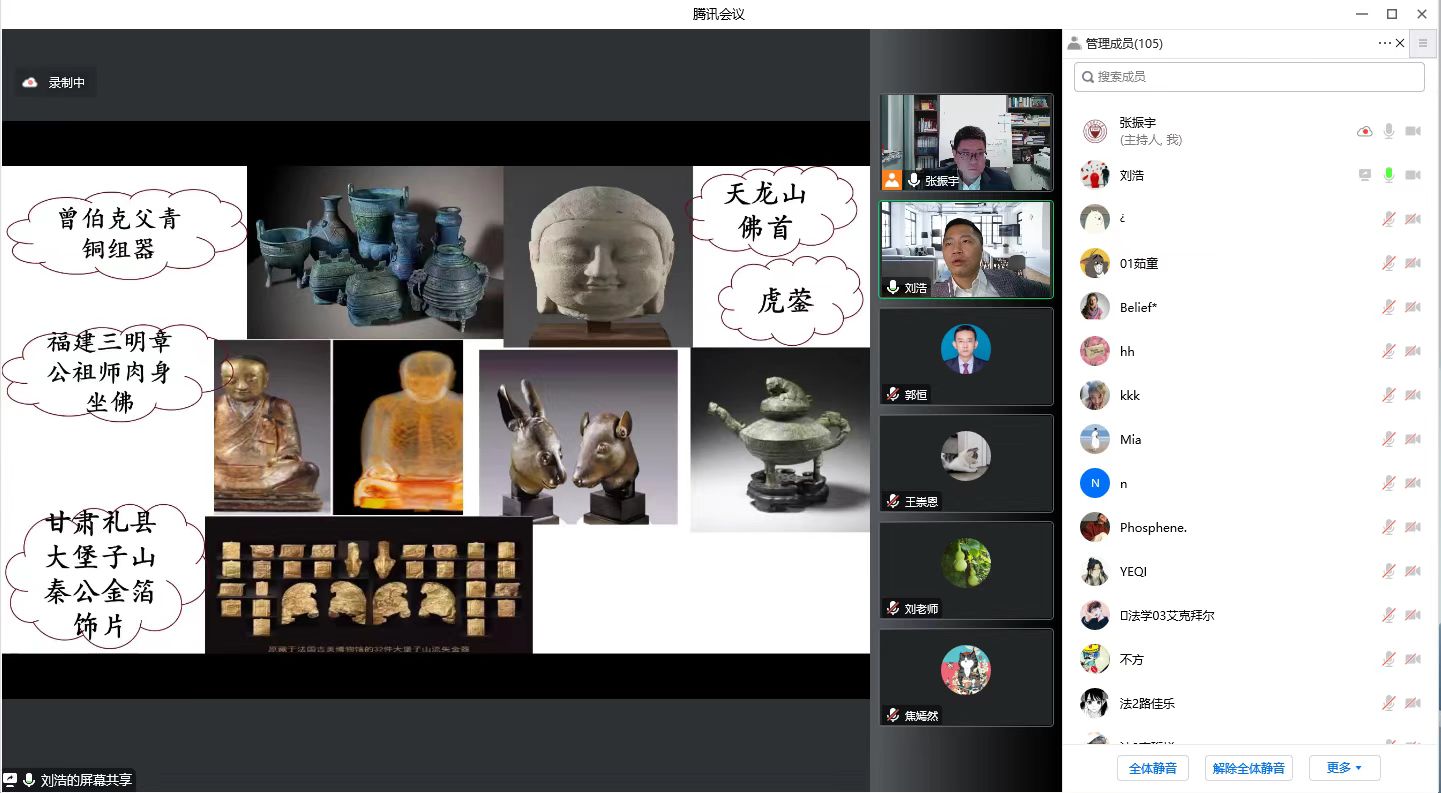Image resolution: width=1441 pixels, height=793 pixels.
Task: Click the screen share icon beside 刘浩
Action: [x=1364, y=175]
